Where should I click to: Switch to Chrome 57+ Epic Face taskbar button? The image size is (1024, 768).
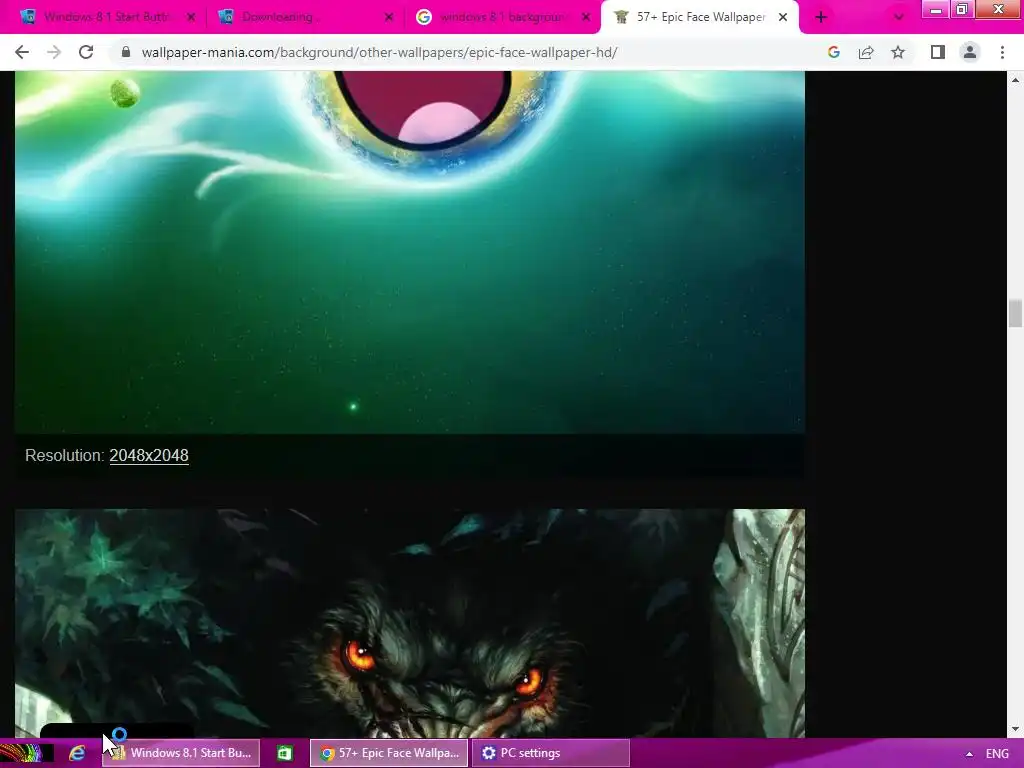[x=389, y=753]
